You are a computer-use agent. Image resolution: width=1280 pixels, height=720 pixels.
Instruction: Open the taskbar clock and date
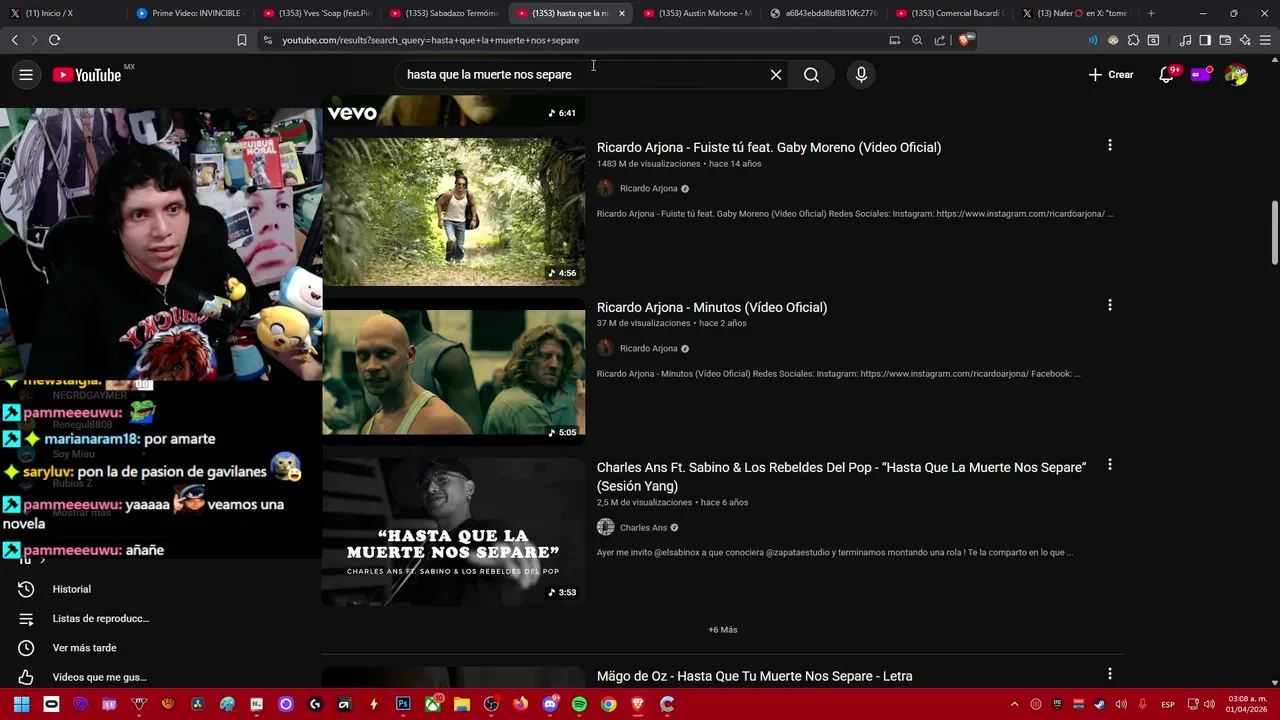(1246, 704)
